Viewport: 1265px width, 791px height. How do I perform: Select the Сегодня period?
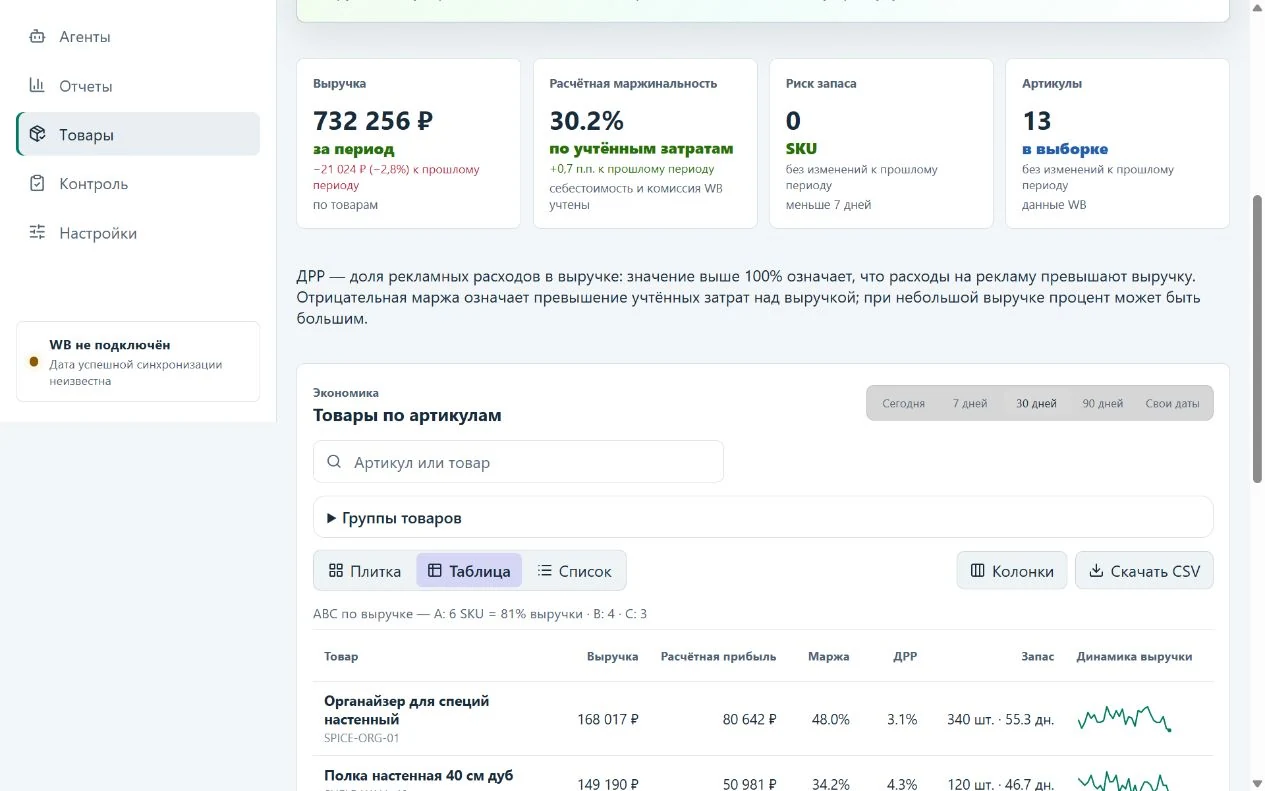click(x=903, y=404)
